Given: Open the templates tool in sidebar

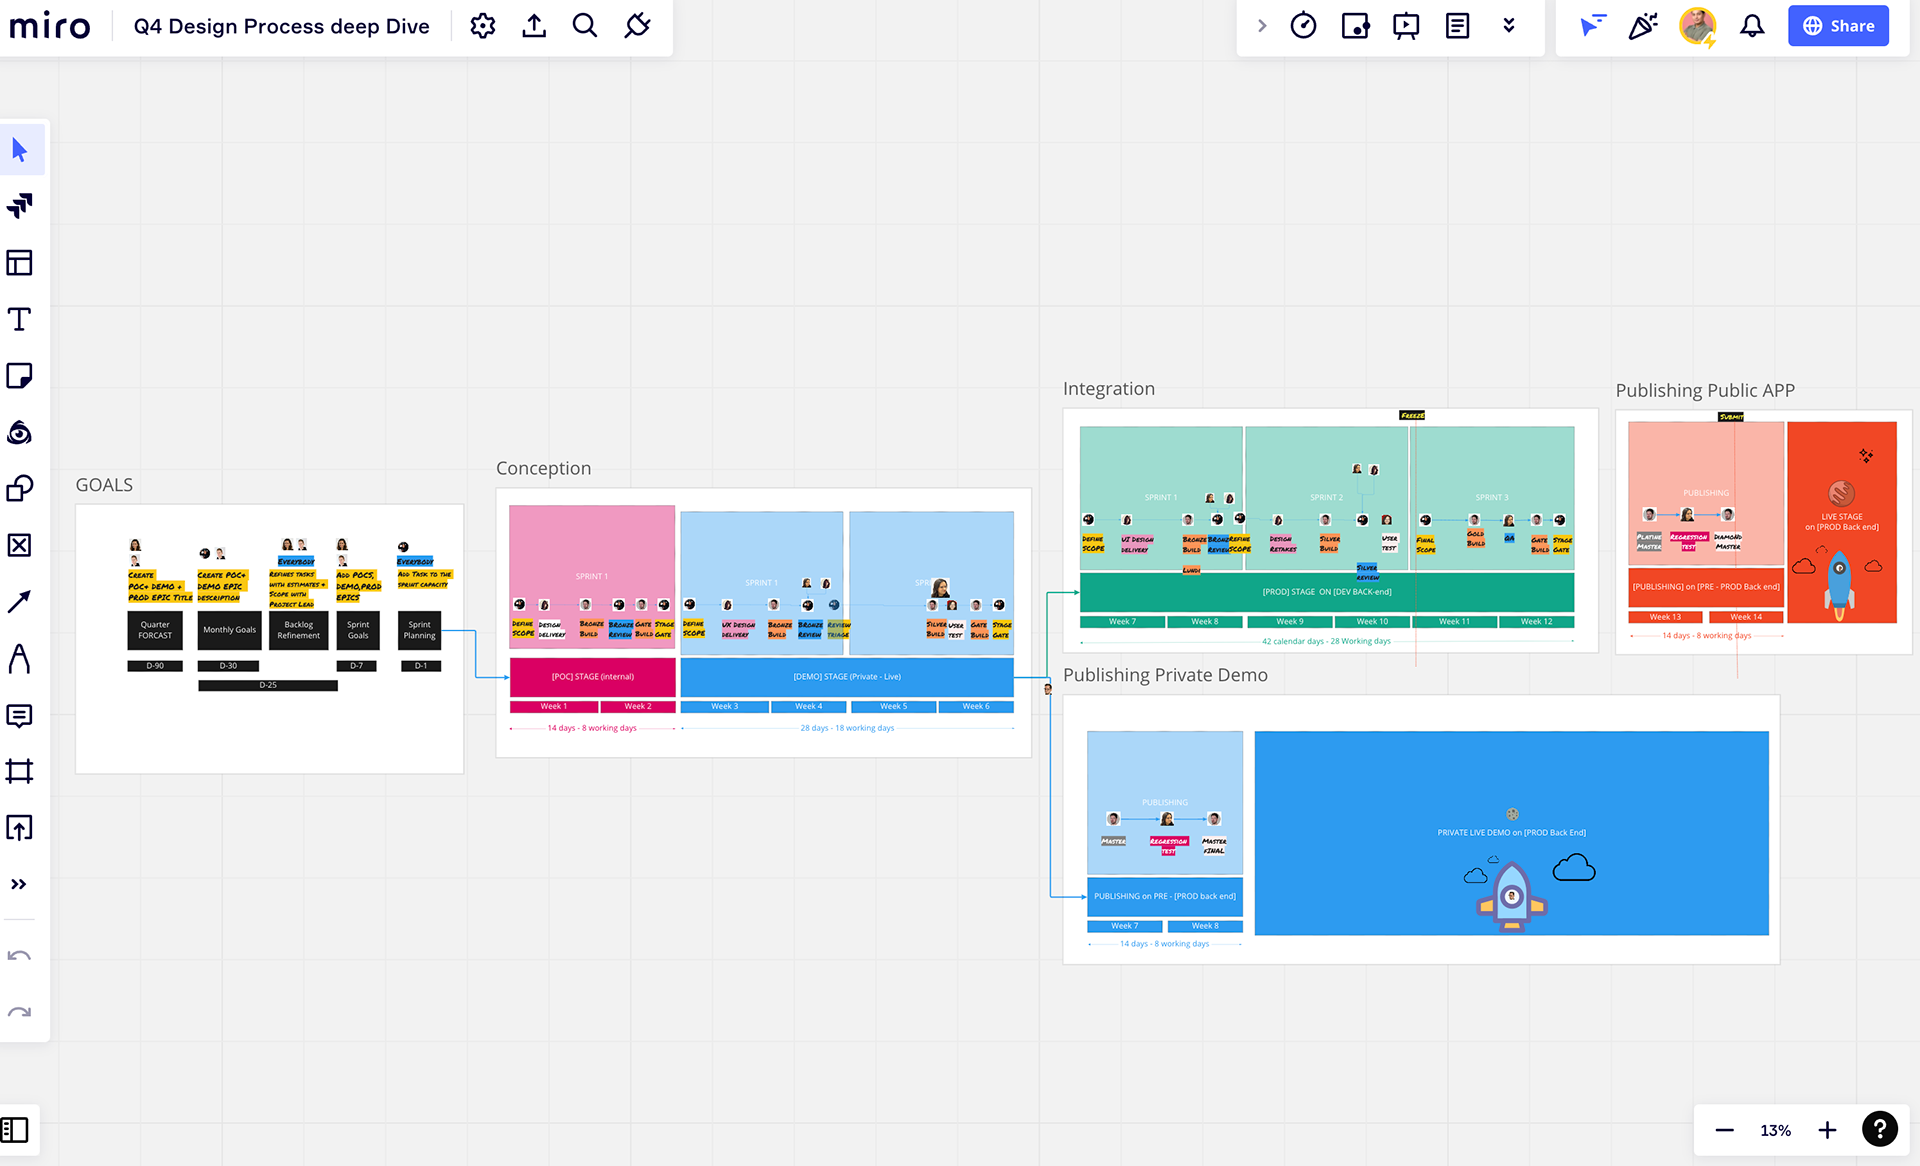Looking at the screenshot, I should tap(20, 263).
